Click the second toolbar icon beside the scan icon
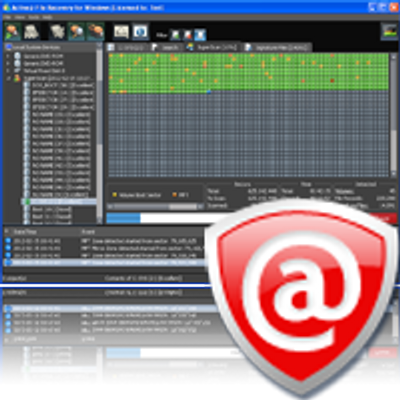Screen dimensions: 400x400 (x=32, y=32)
